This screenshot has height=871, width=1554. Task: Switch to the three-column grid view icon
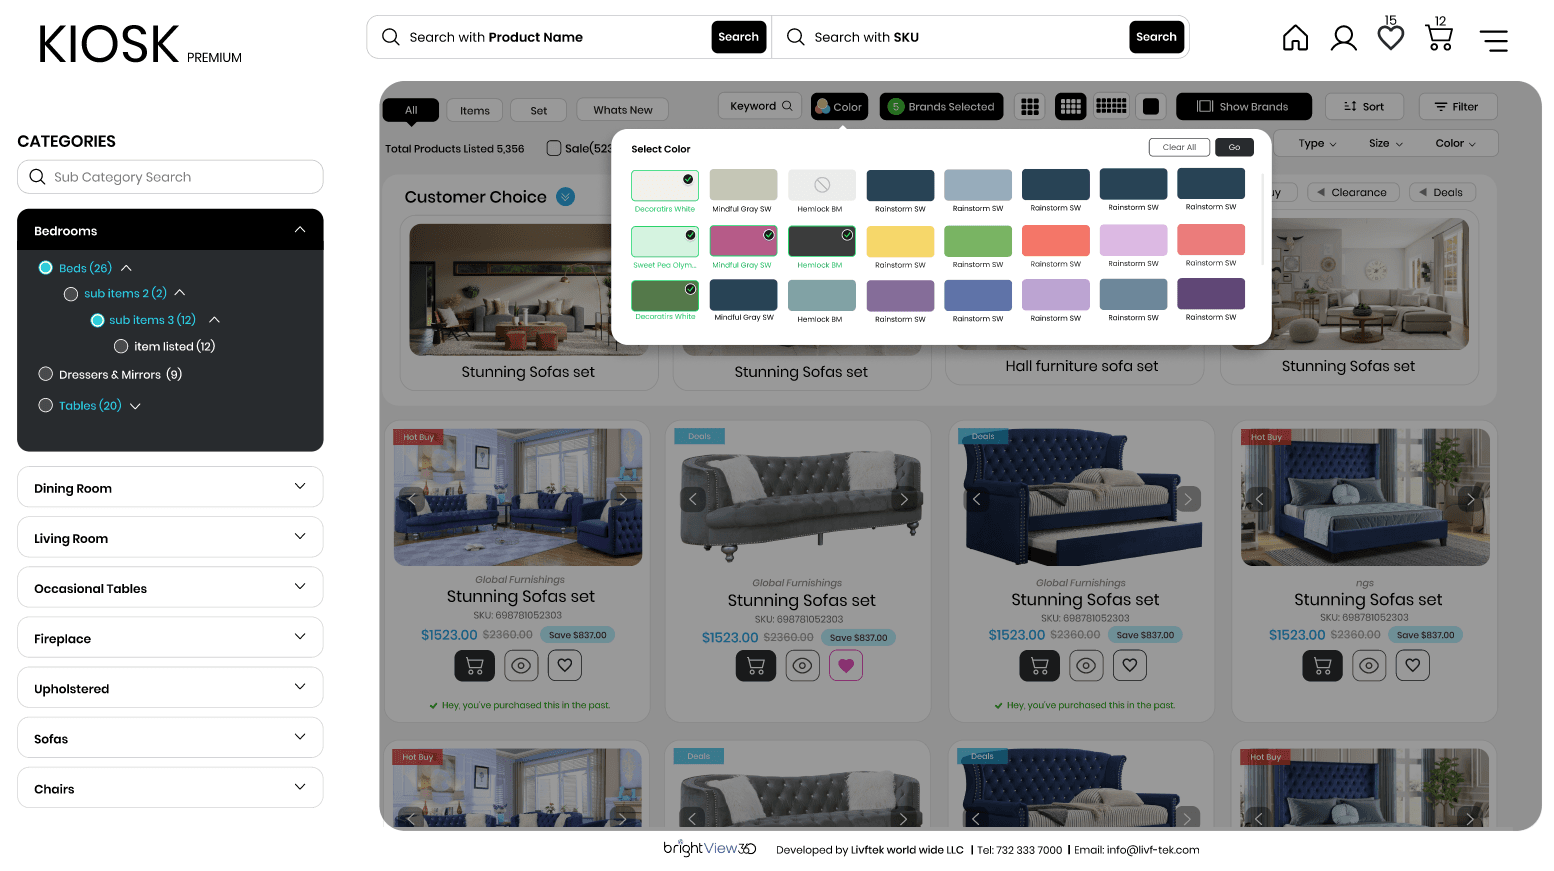tap(1030, 107)
